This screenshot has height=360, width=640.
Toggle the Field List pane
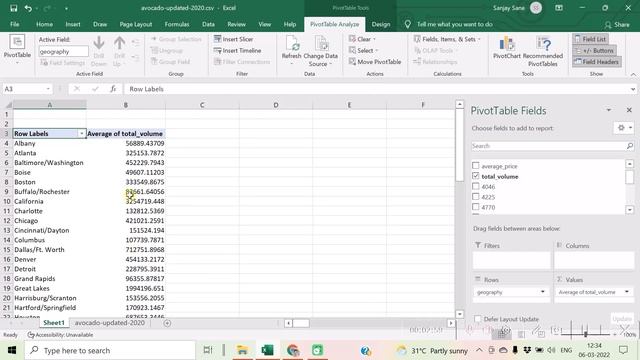tap(590, 39)
